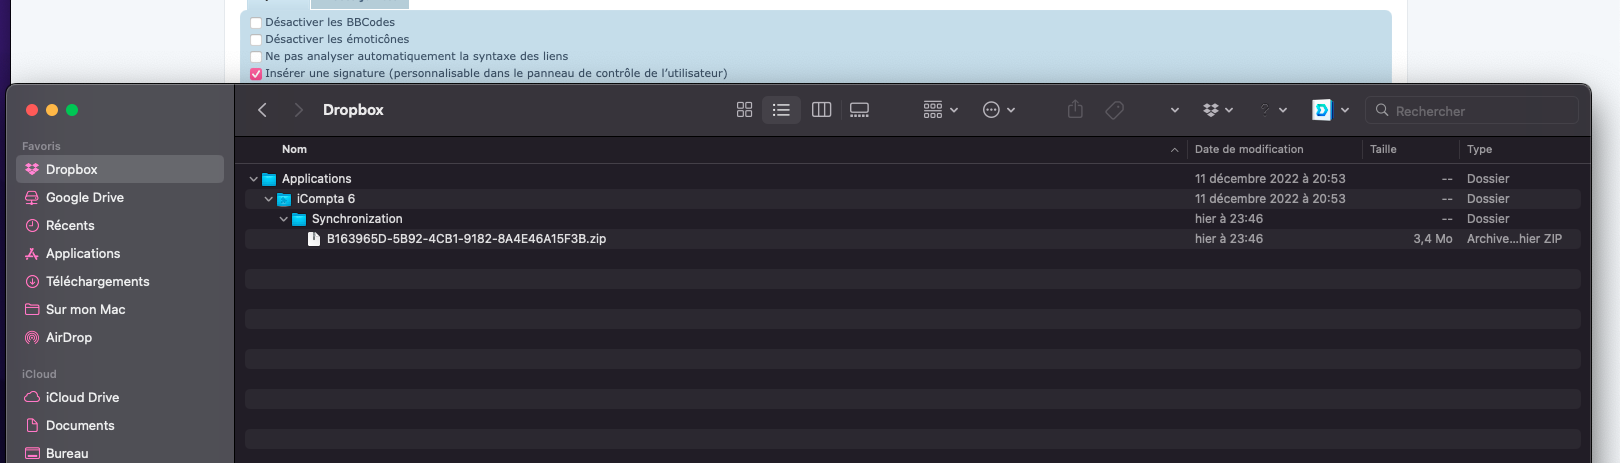Viewport: 1620px width, 463px height.
Task: Click Synchronization's hier à 23:46 date
Action: tap(1229, 219)
